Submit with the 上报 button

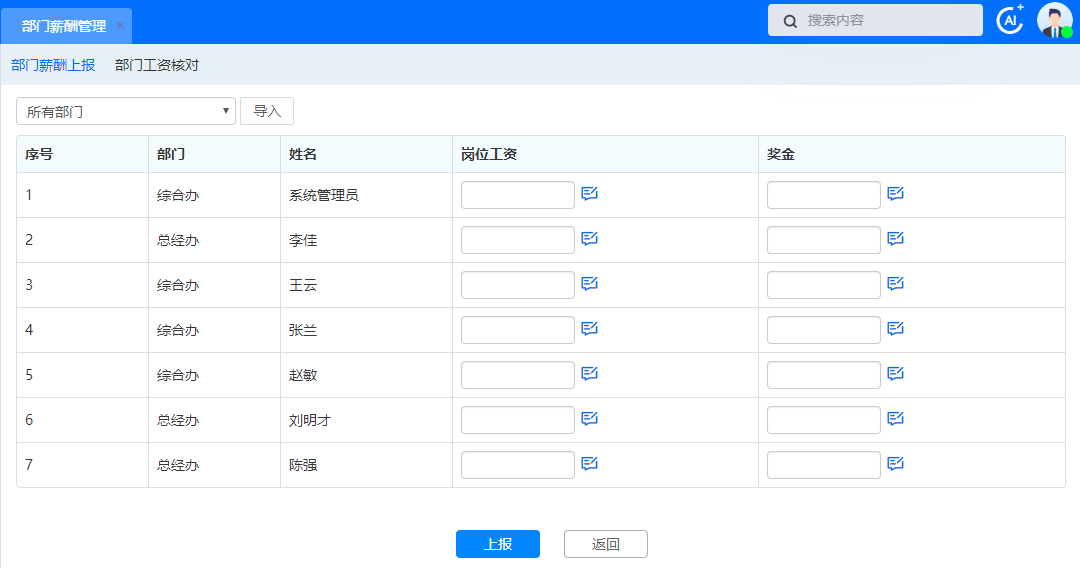[x=498, y=544]
